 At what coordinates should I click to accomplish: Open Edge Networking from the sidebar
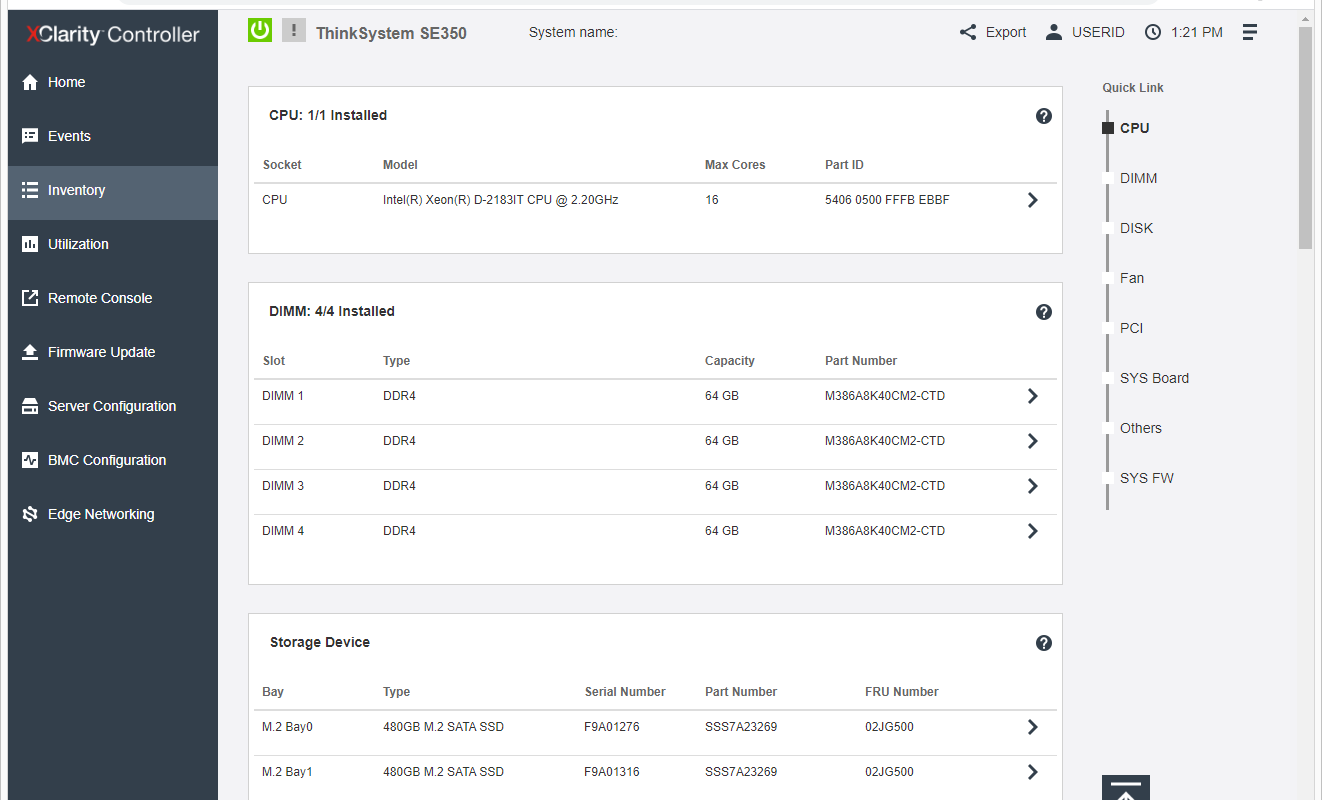(113, 514)
